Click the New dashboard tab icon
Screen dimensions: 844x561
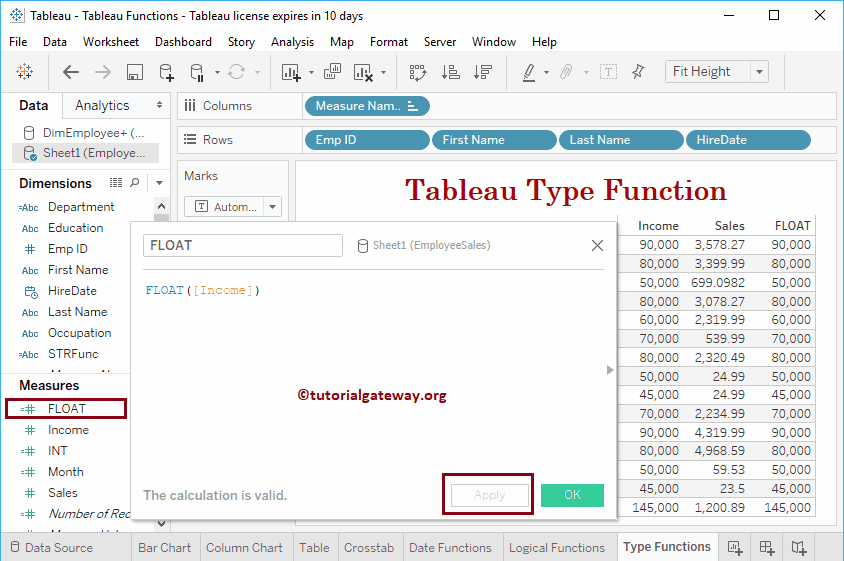click(767, 548)
